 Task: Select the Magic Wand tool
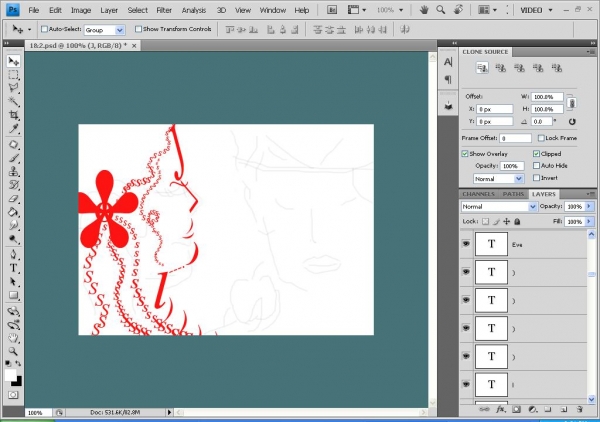[x=14, y=101]
